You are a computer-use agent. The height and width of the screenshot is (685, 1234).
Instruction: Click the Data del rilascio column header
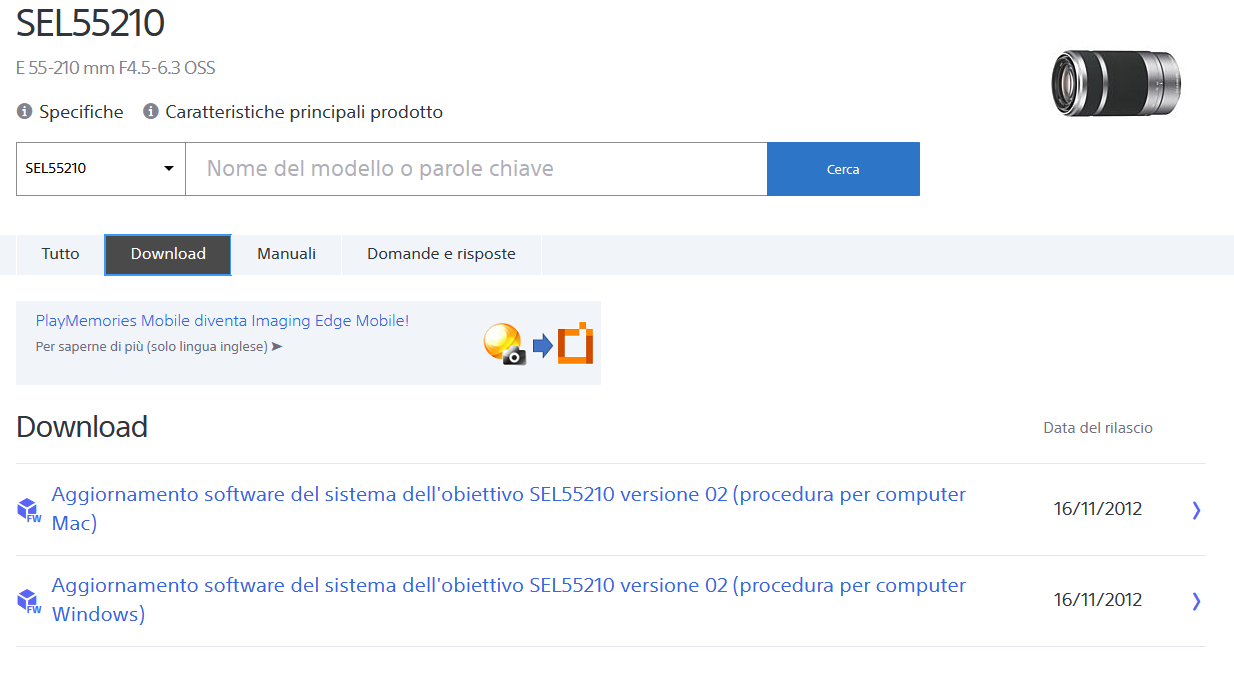(x=1098, y=428)
